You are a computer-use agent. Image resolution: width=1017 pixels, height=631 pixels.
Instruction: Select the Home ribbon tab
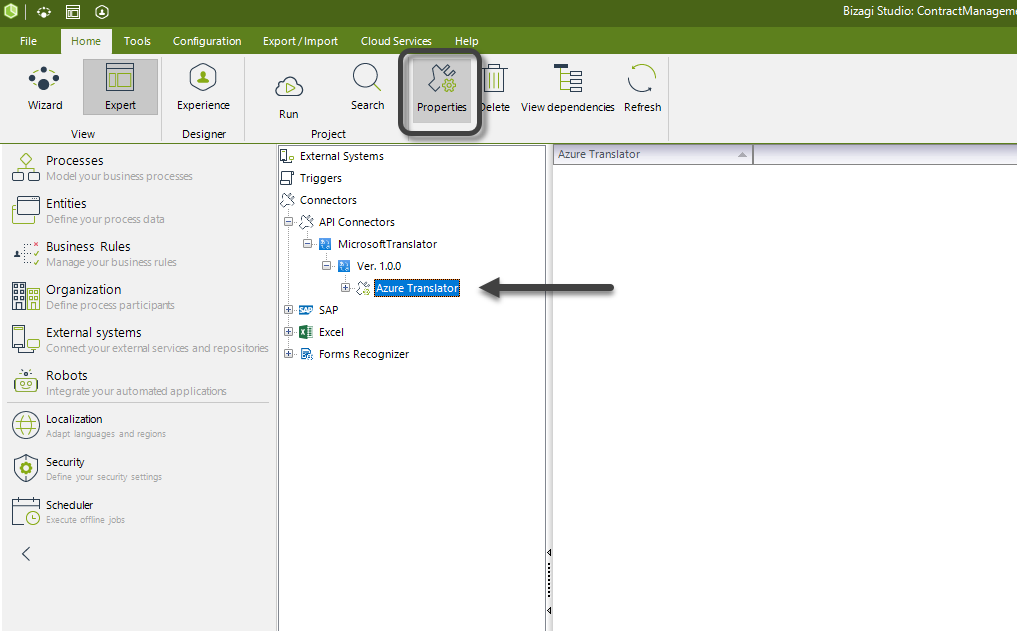click(x=86, y=41)
